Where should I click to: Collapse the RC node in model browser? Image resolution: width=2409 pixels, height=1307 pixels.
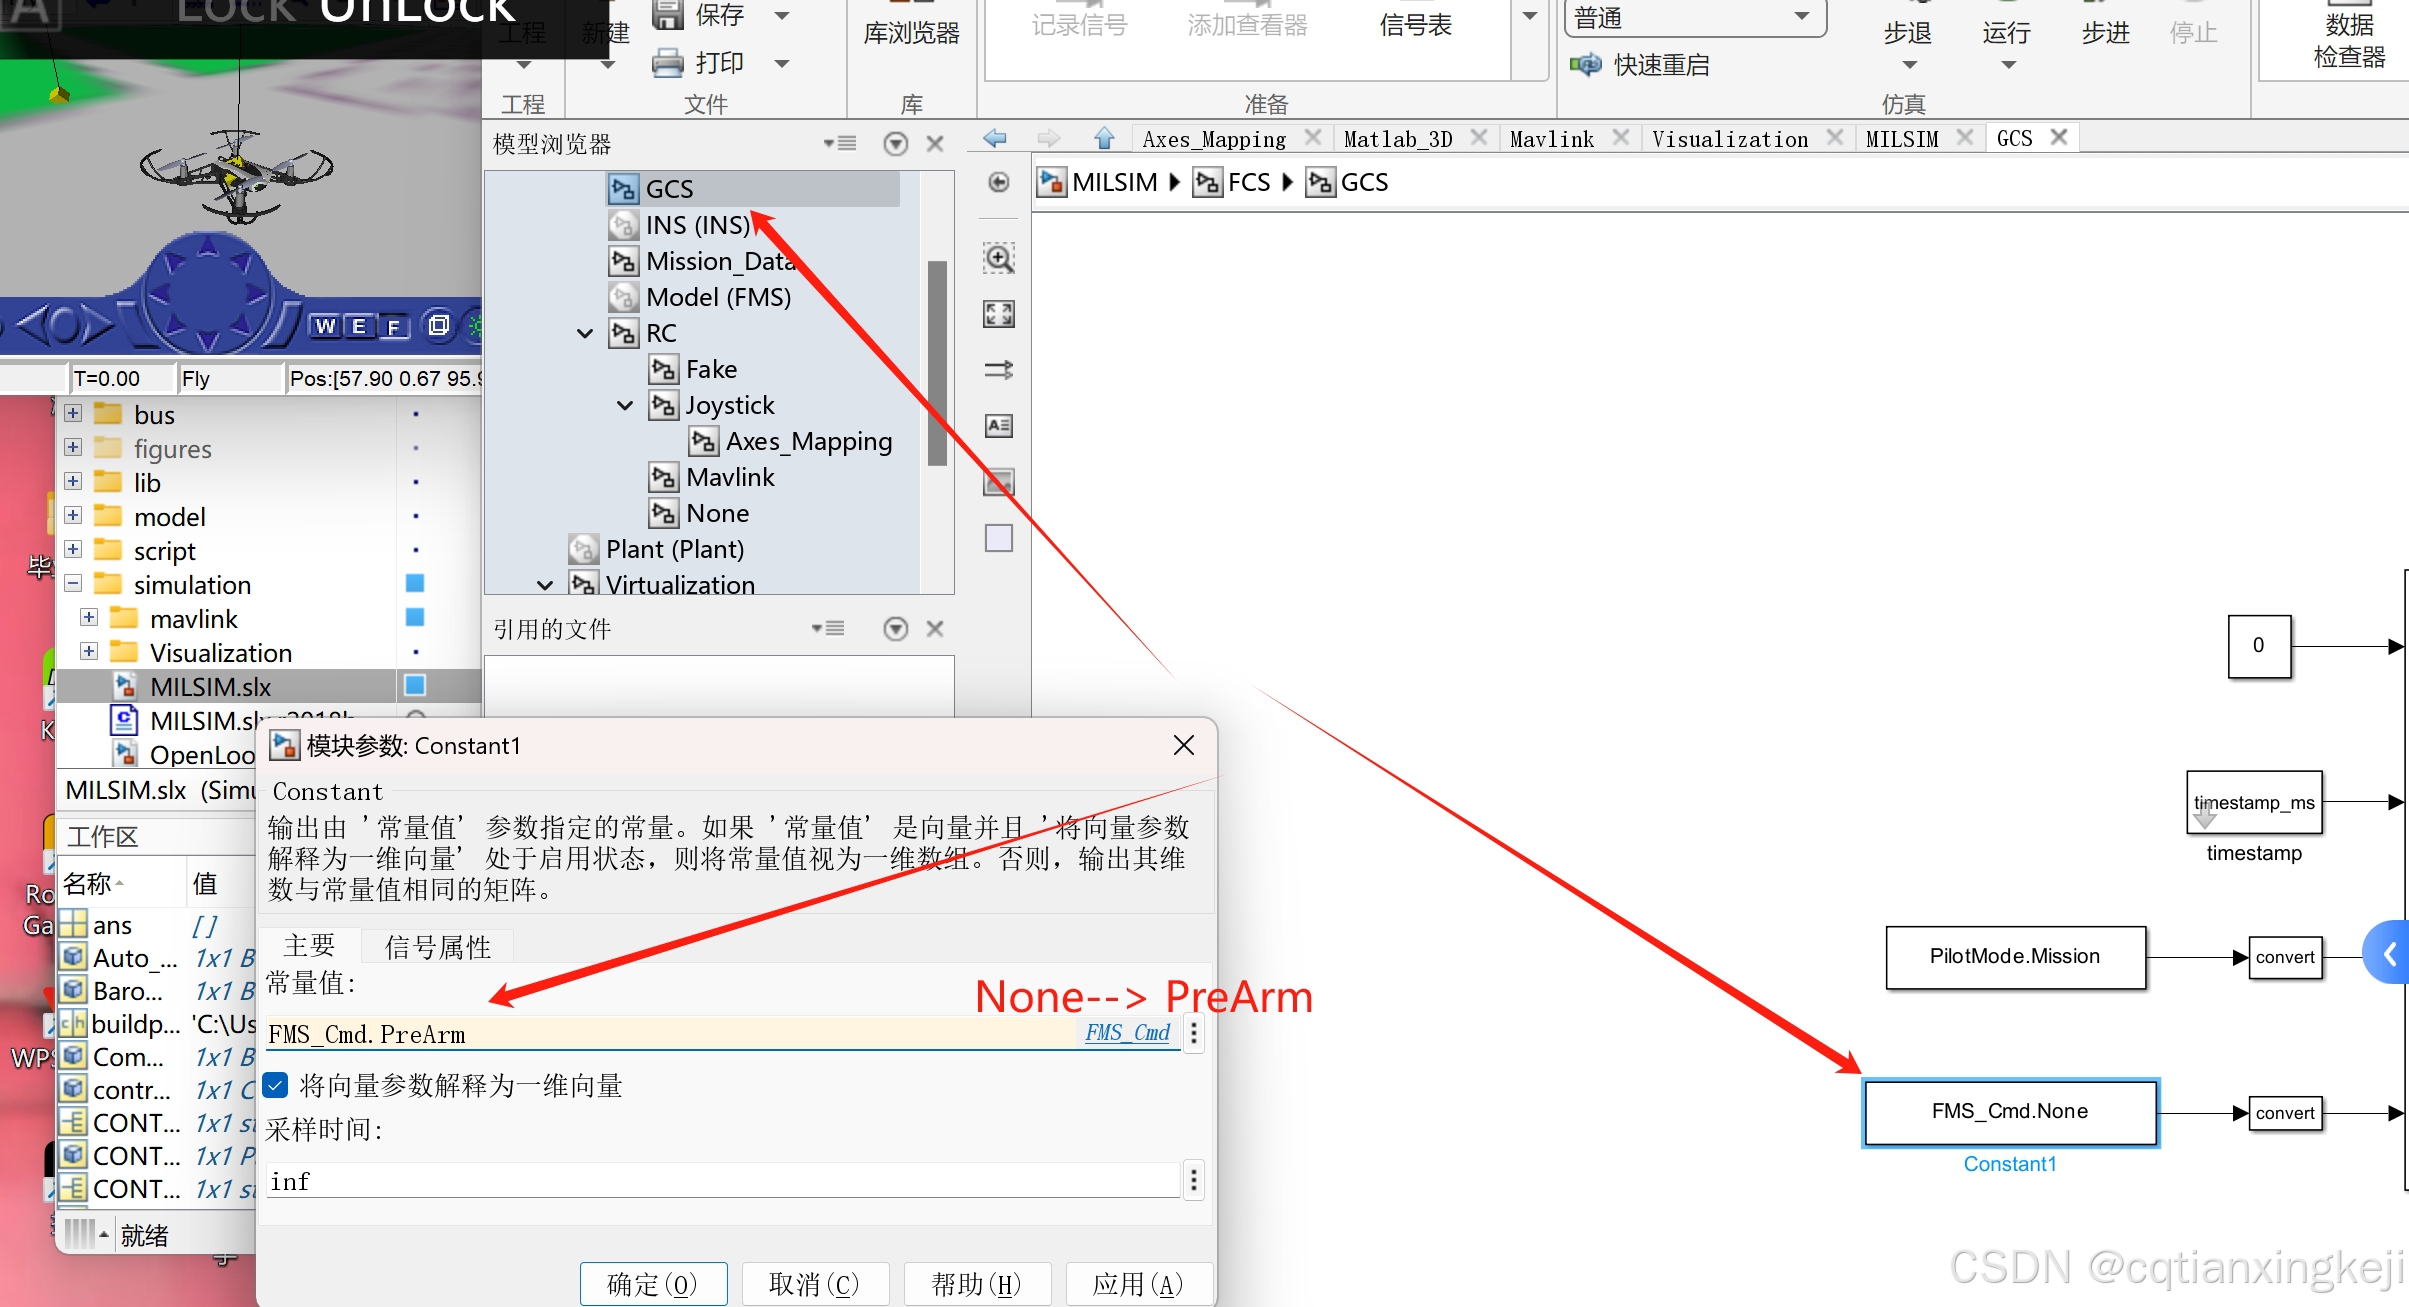click(x=585, y=333)
